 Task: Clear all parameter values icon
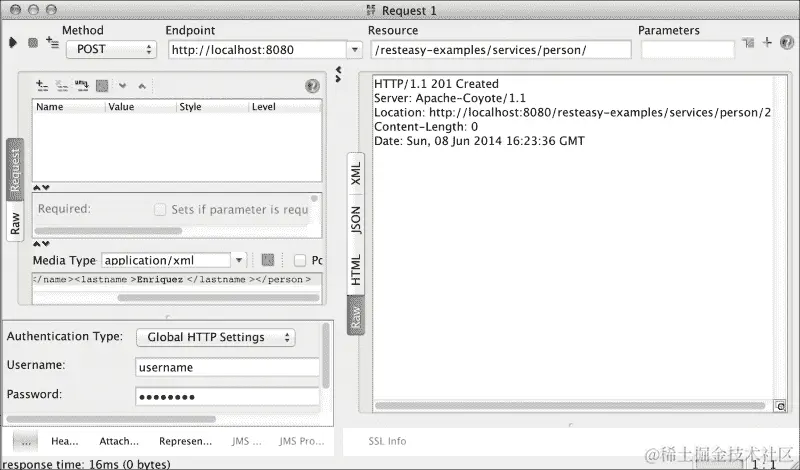click(x=102, y=85)
